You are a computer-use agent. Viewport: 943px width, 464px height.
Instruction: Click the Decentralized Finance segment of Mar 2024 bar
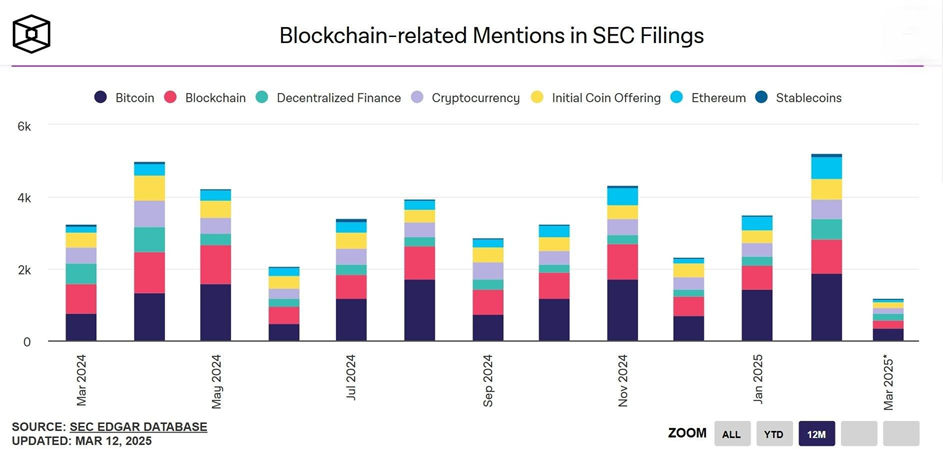(82, 274)
